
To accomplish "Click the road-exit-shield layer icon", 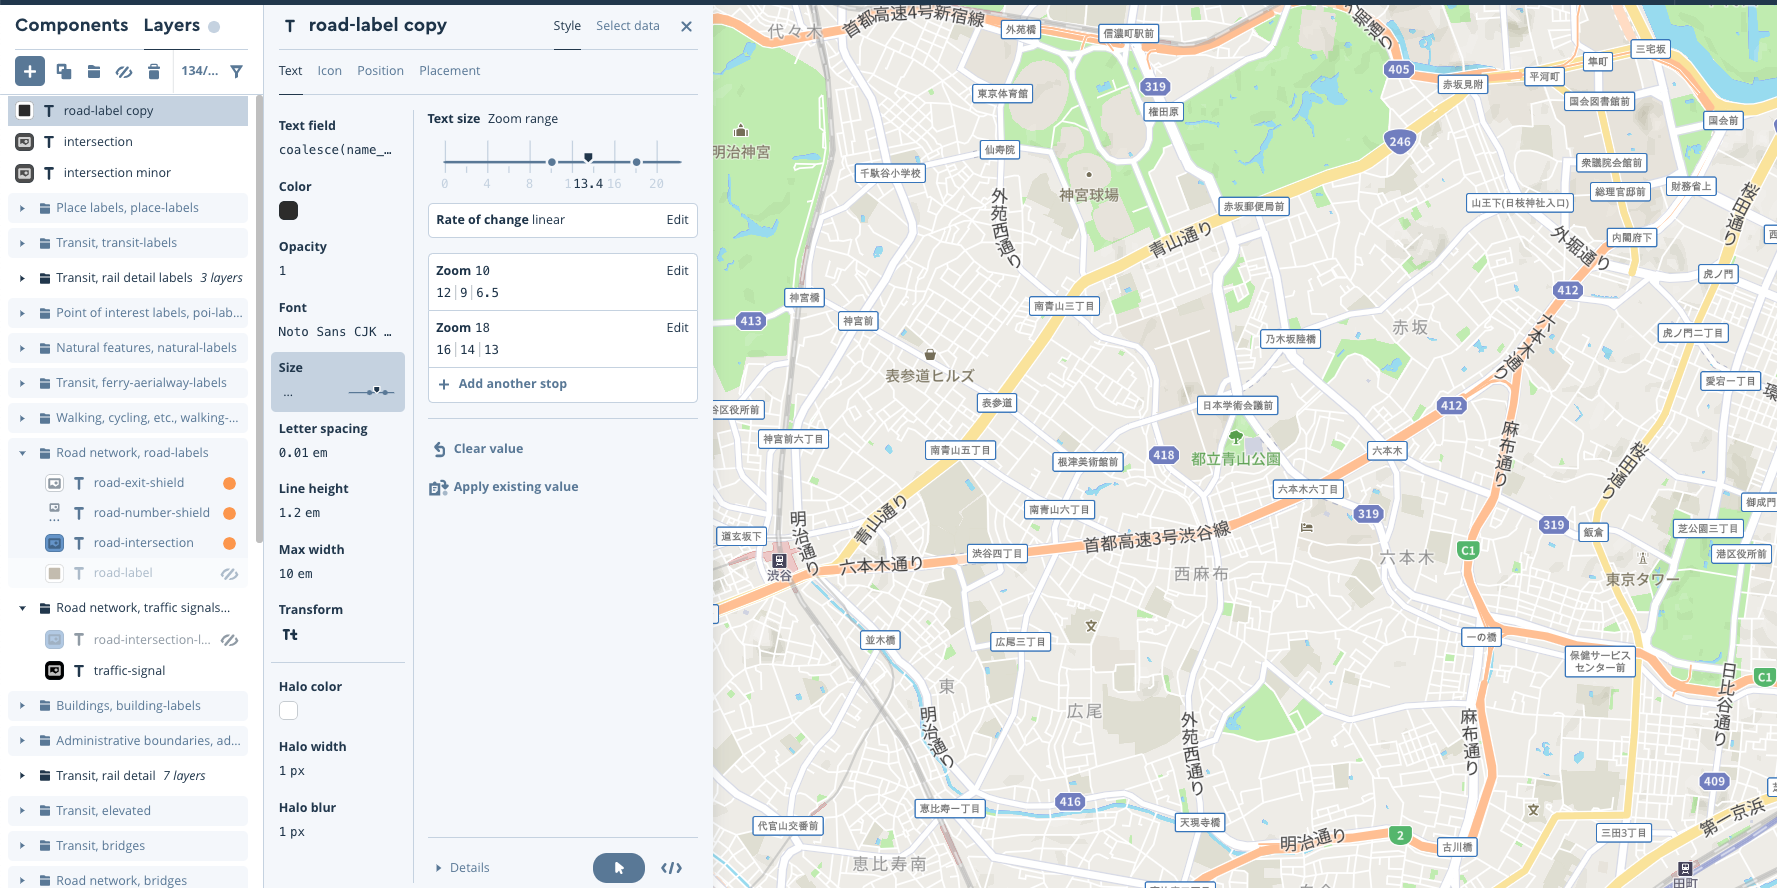I will [x=55, y=483].
